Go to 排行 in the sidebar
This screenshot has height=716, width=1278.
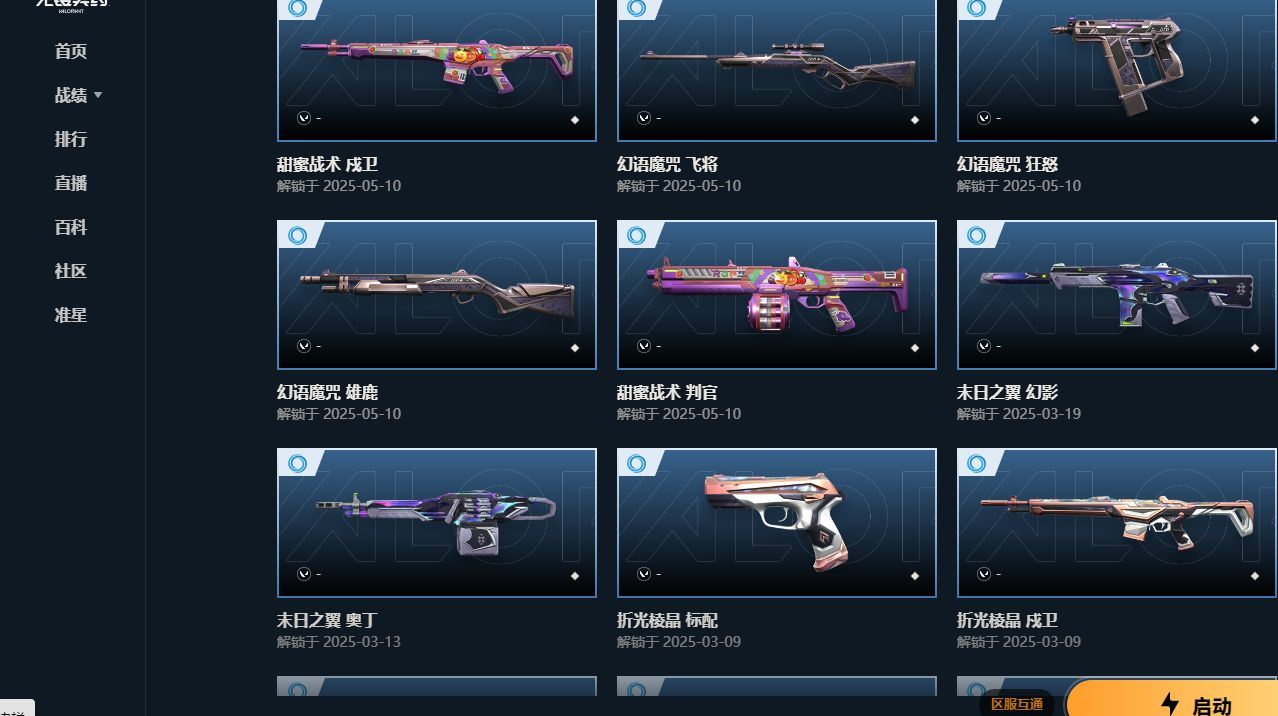[71, 139]
